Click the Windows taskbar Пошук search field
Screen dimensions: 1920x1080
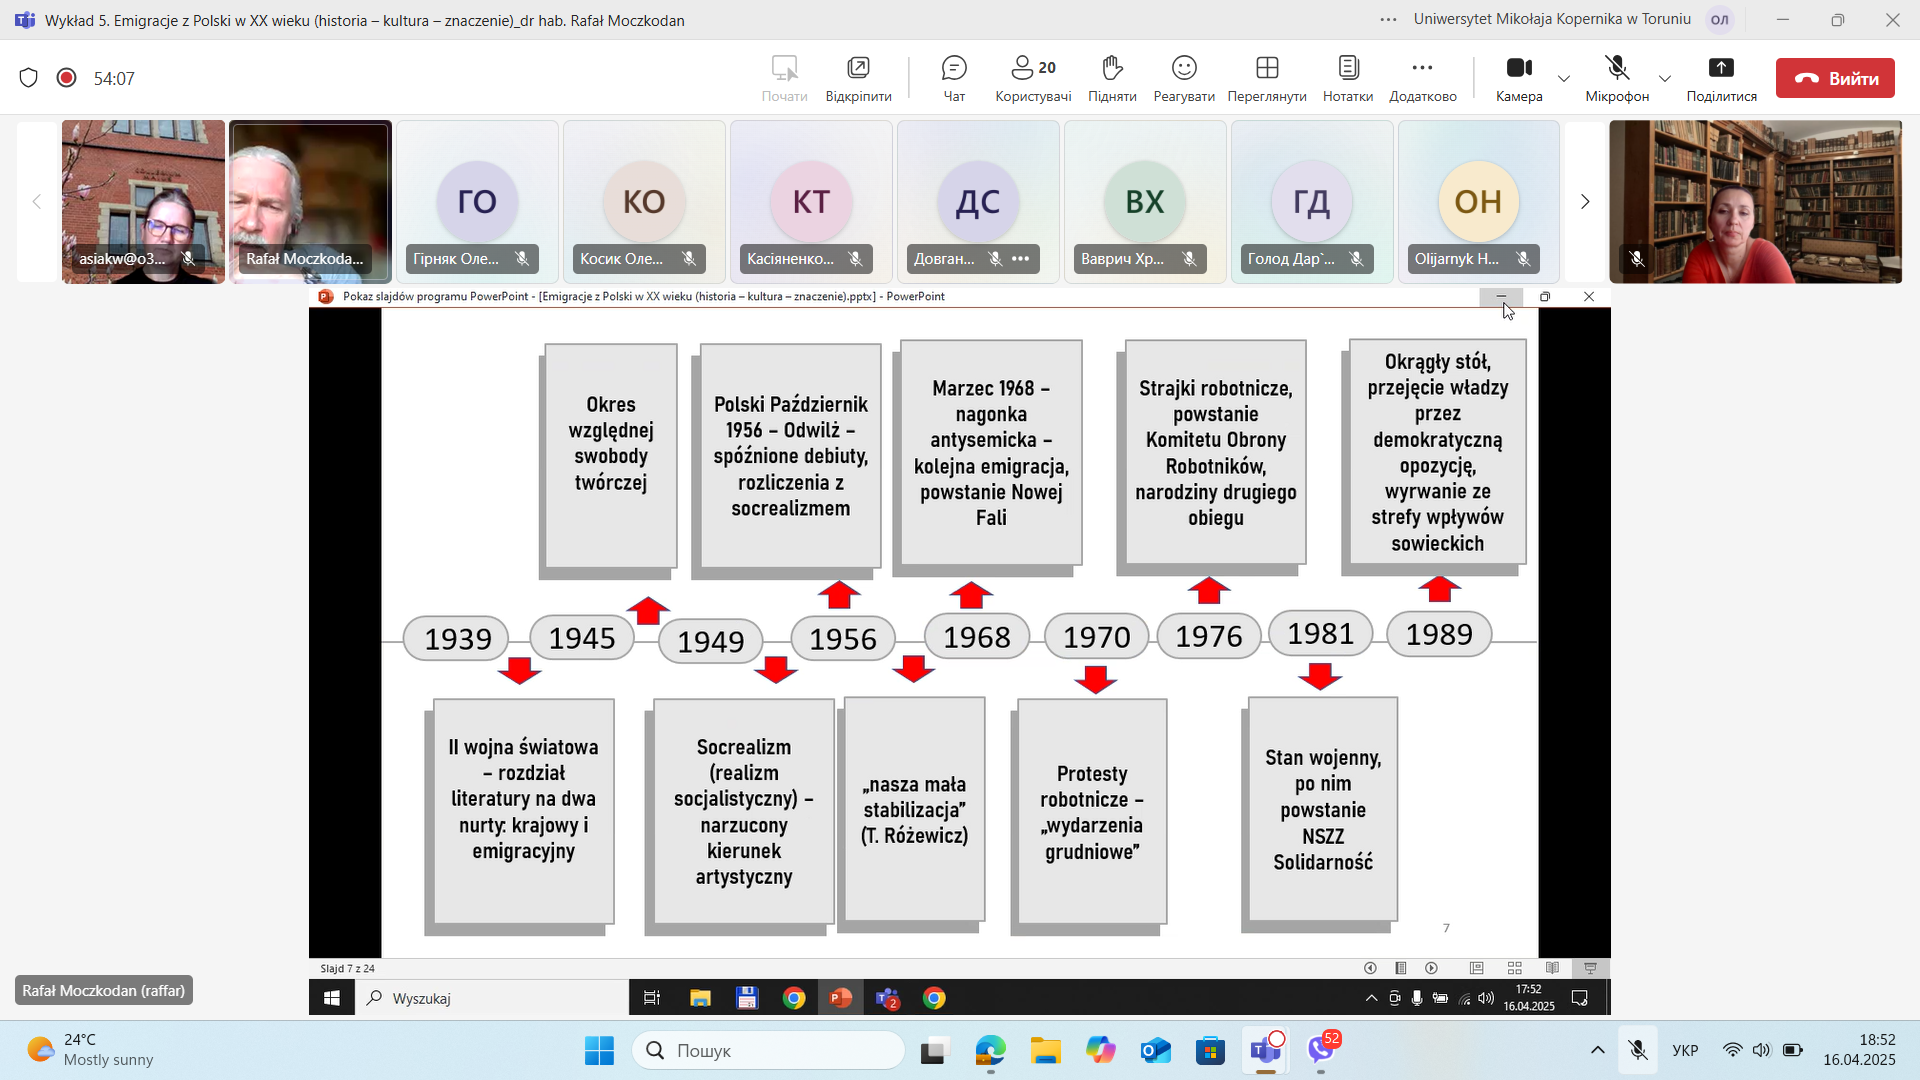tap(770, 1050)
